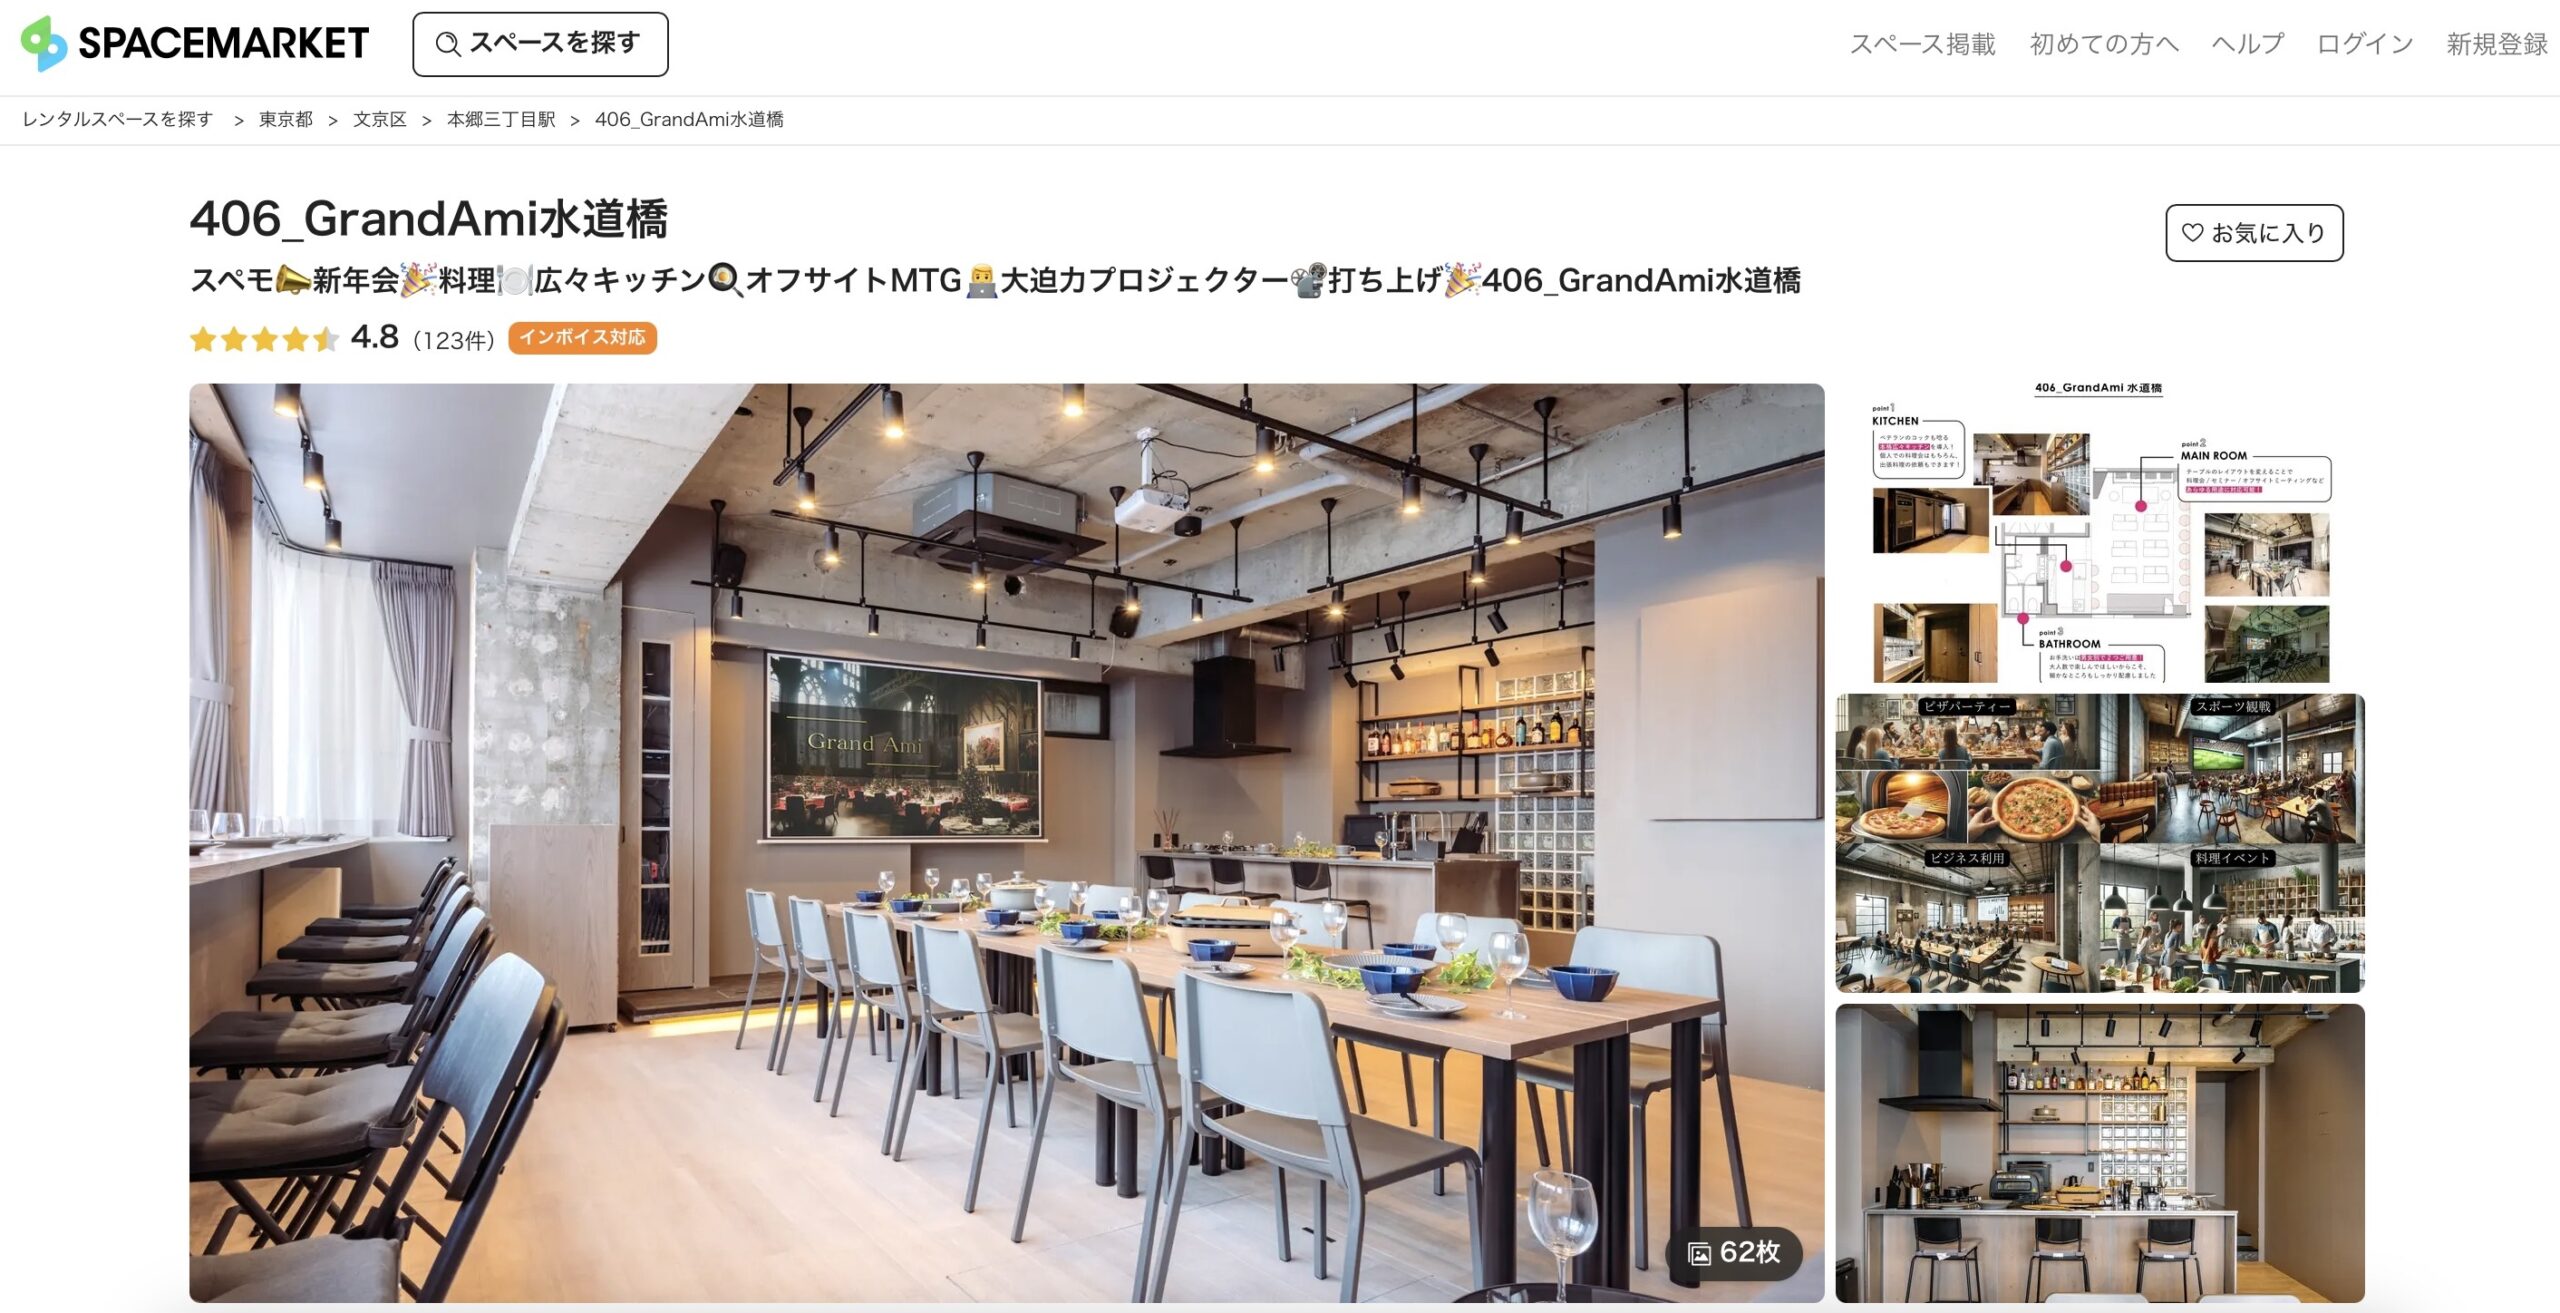
Task: Open the スペース掲載 menu item
Action: (x=1922, y=44)
